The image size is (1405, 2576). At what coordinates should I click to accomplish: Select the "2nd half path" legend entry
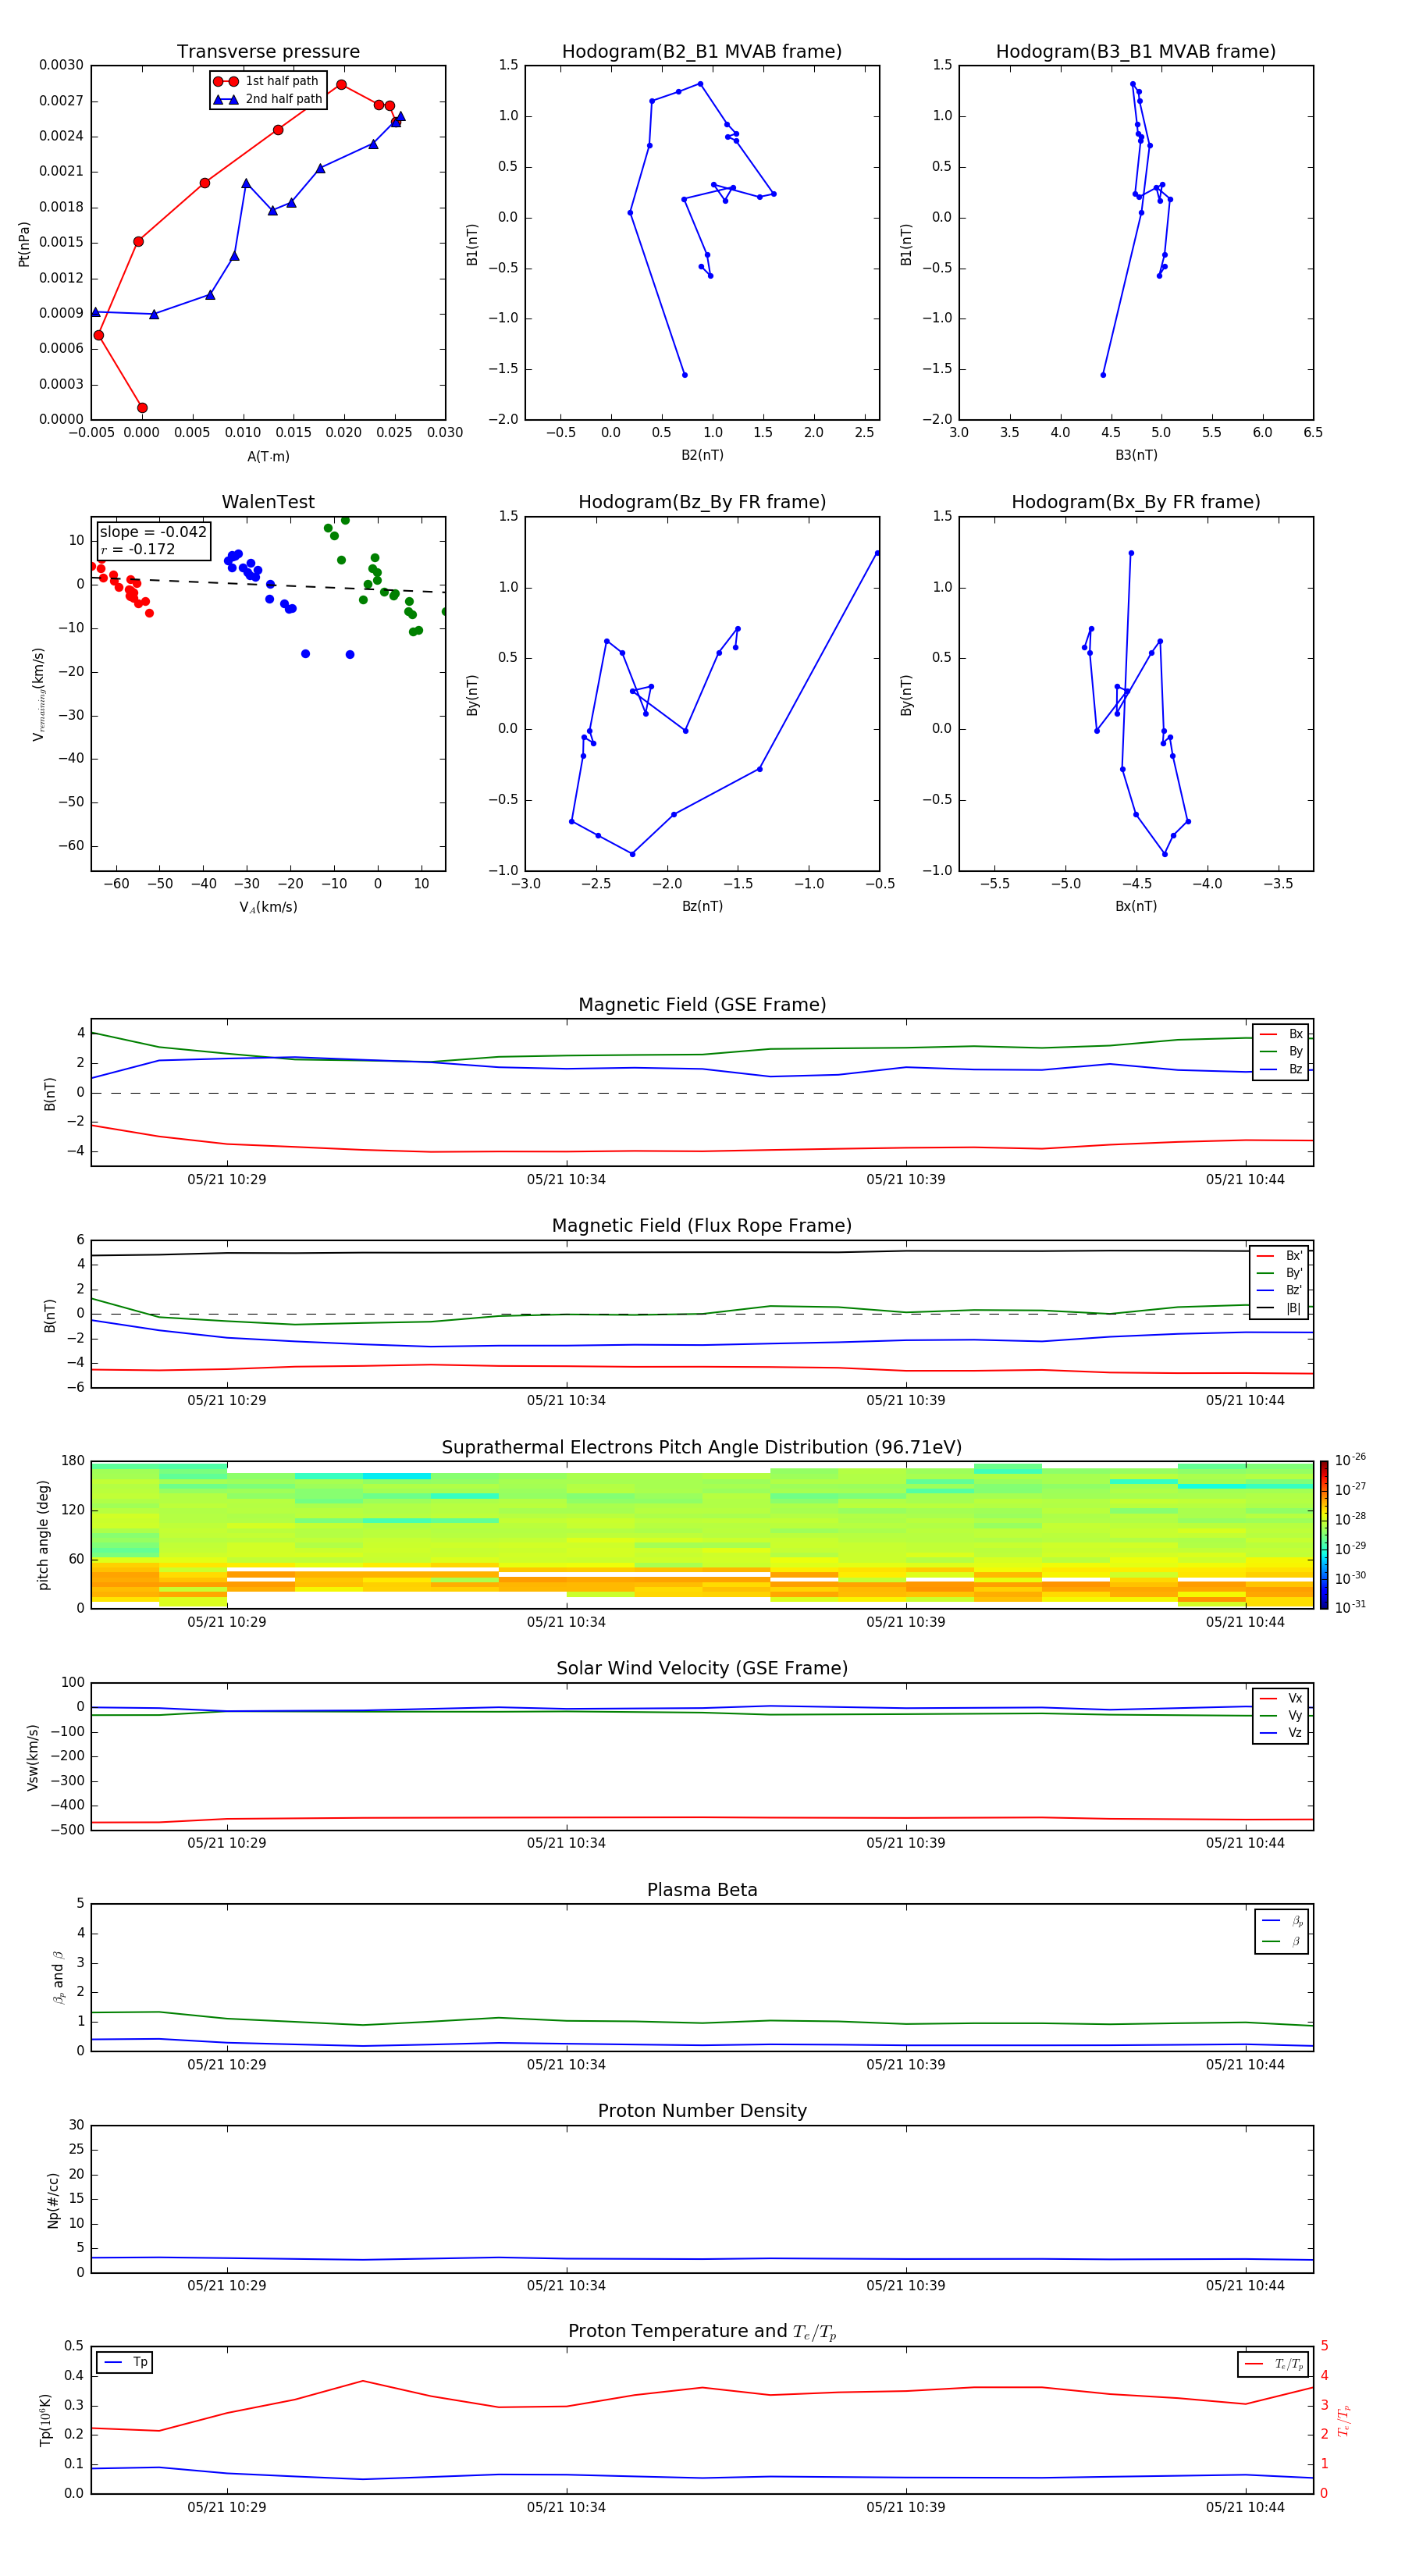pyautogui.click(x=267, y=99)
